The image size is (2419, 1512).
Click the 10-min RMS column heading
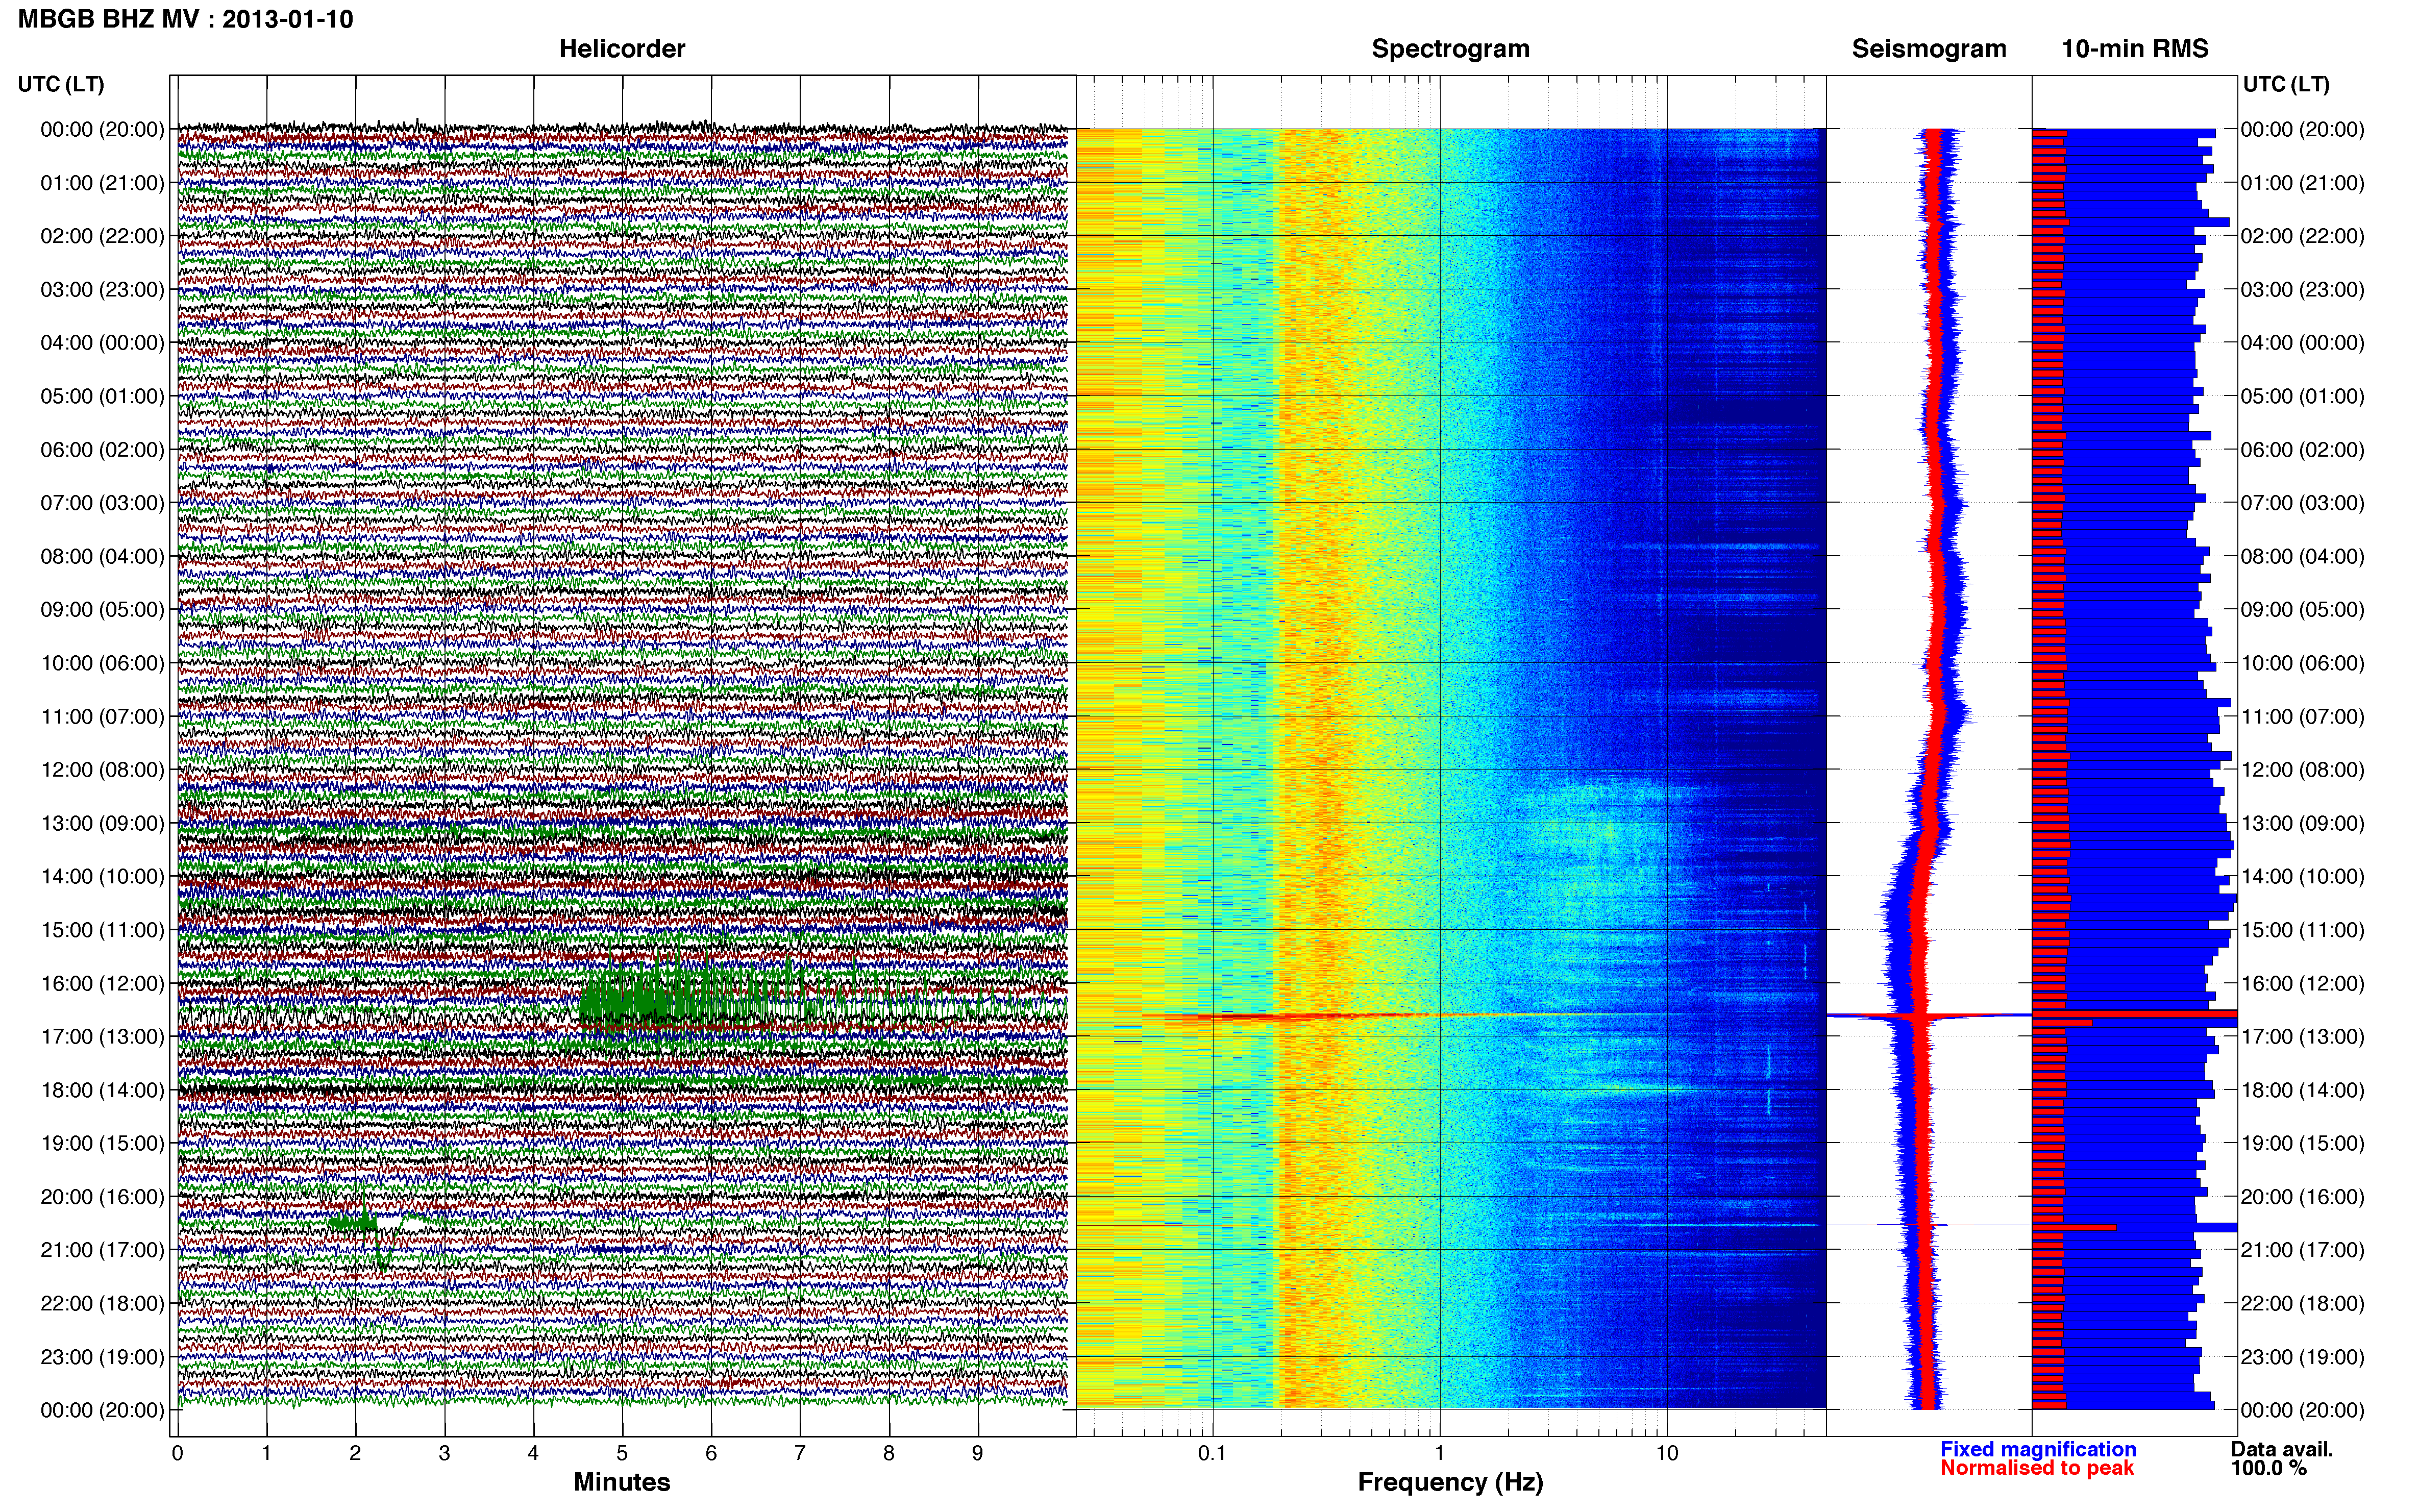(x=2134, y=49)
